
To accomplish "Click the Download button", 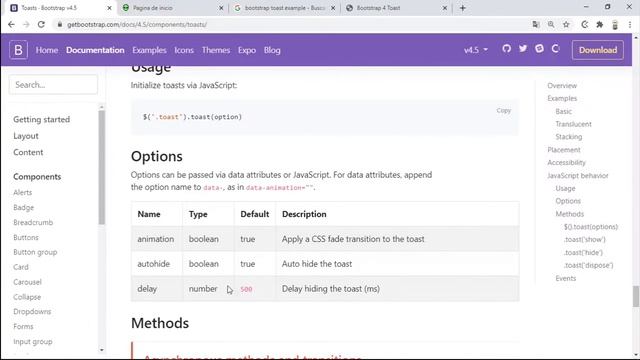I will [x=598, y=50].
